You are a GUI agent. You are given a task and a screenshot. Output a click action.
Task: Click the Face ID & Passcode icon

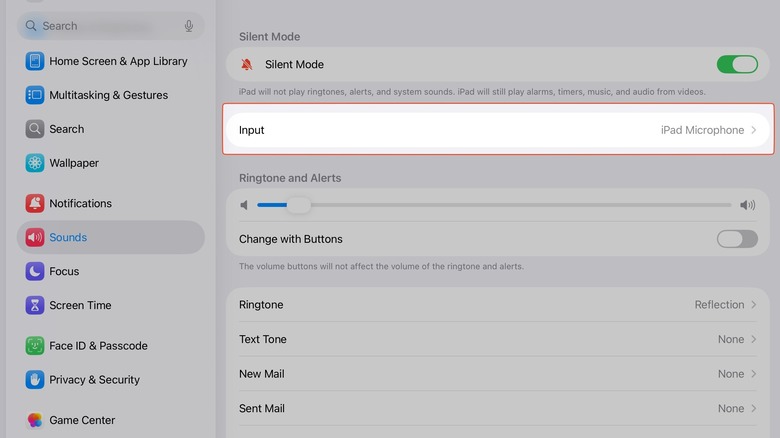pyautogui.click(x=35, y=346)
